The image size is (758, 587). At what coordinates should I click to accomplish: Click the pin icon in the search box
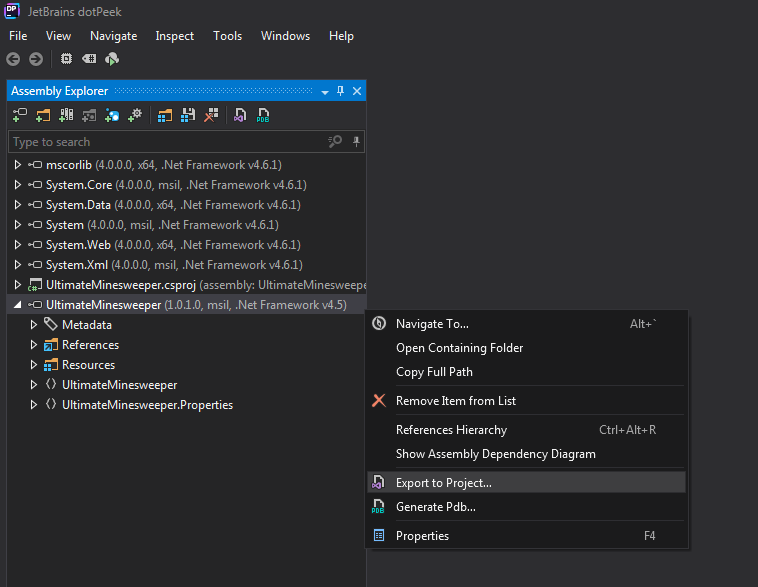point(356,141)
